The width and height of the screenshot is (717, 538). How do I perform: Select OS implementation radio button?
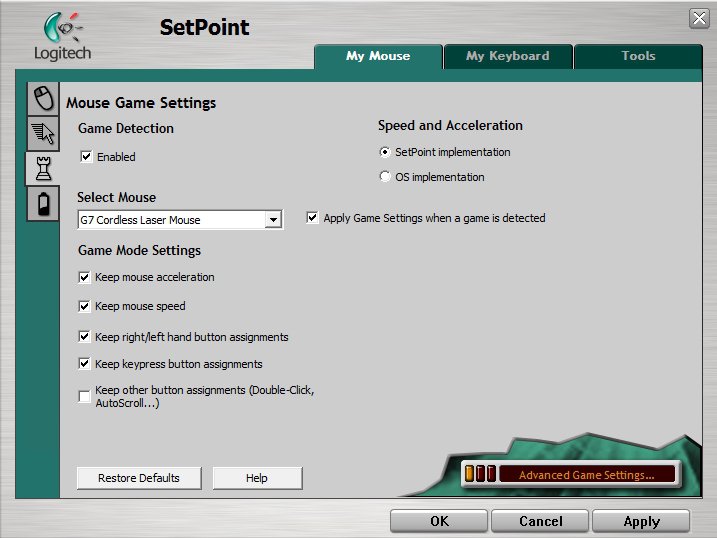pyautogui.click(x=385, y=176)
